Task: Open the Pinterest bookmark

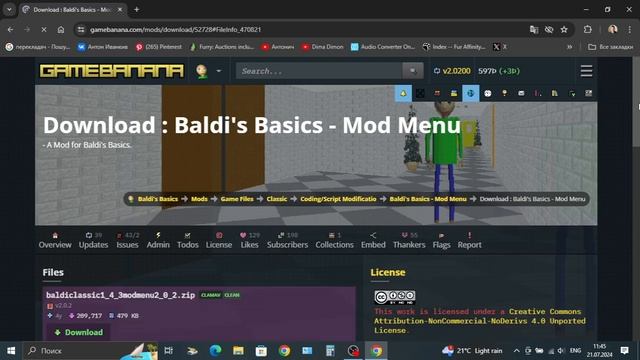Action: coord(159,47)
